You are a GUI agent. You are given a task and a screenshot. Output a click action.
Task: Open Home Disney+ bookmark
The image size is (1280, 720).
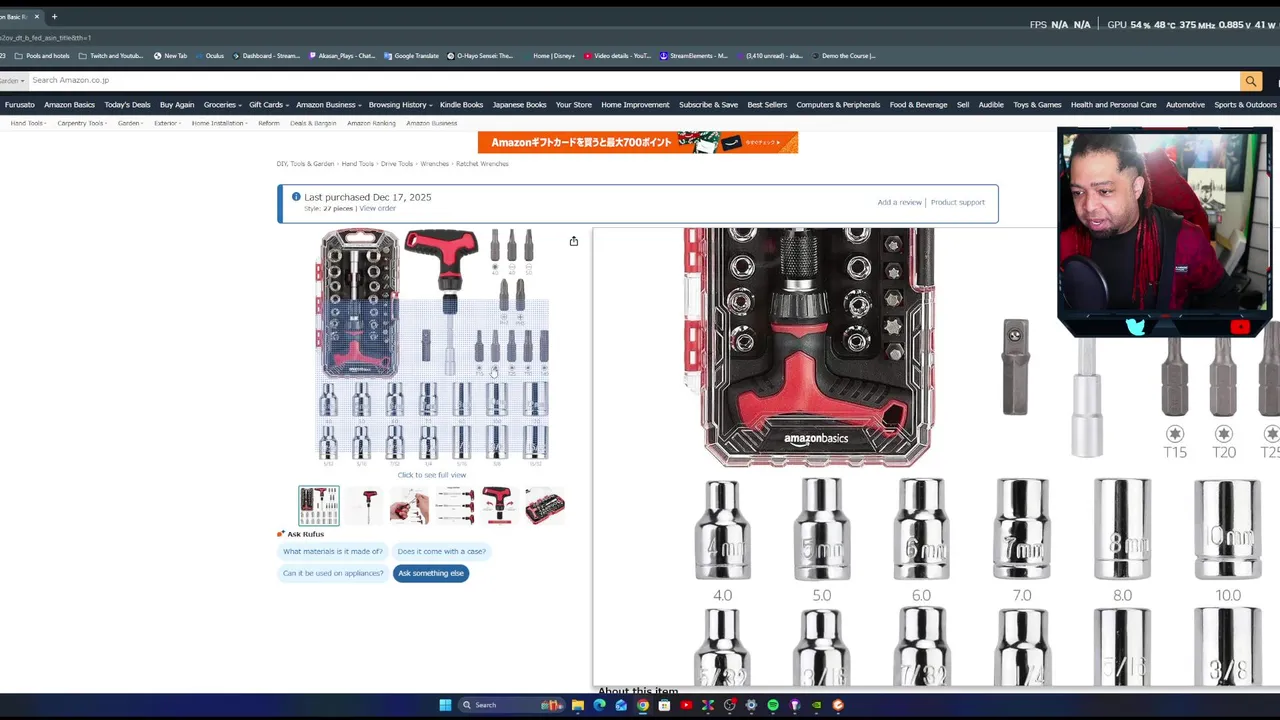click(549, 56)
